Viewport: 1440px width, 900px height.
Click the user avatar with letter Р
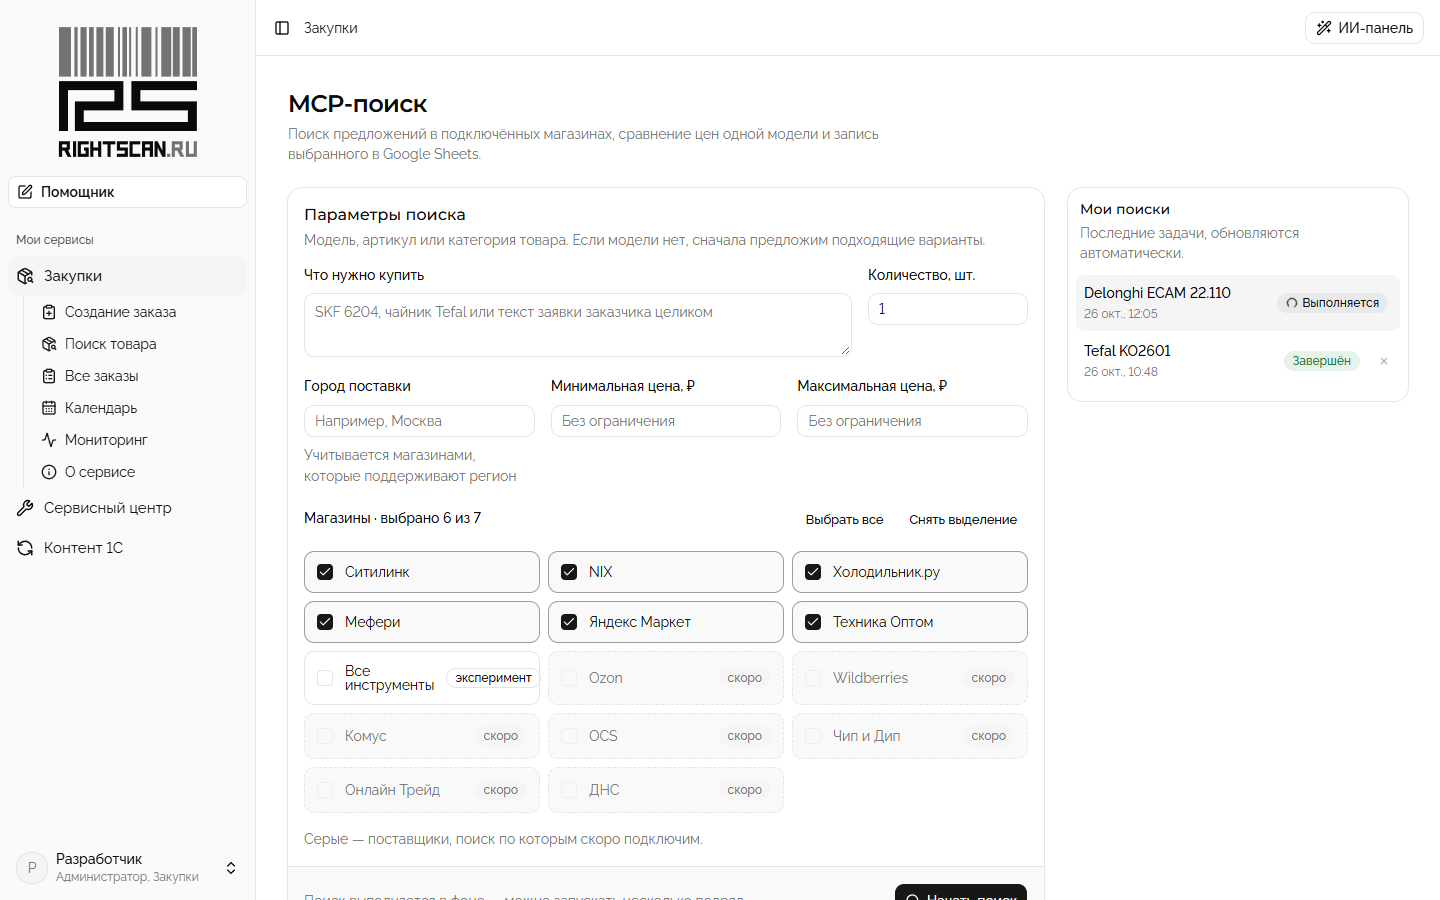pyautogui.click(x=32, y=868)
